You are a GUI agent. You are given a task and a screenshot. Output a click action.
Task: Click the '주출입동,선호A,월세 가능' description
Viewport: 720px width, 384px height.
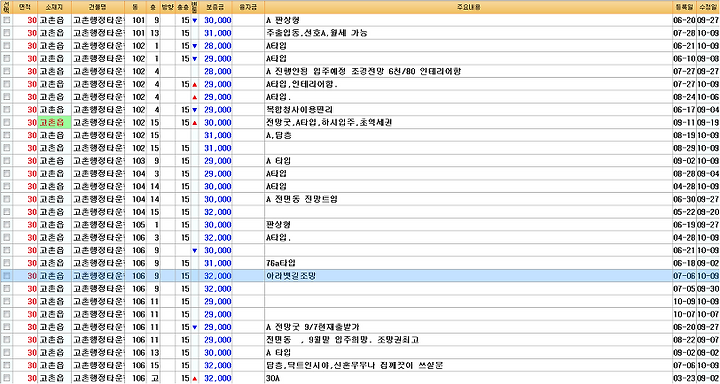pyautogui.click(x=316, y=34)
